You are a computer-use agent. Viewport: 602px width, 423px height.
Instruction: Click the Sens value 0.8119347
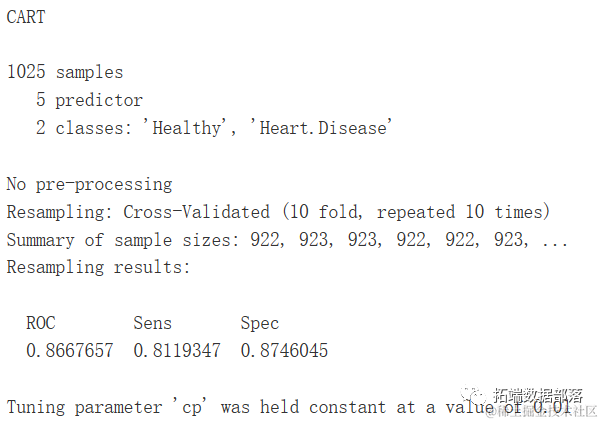176,351
